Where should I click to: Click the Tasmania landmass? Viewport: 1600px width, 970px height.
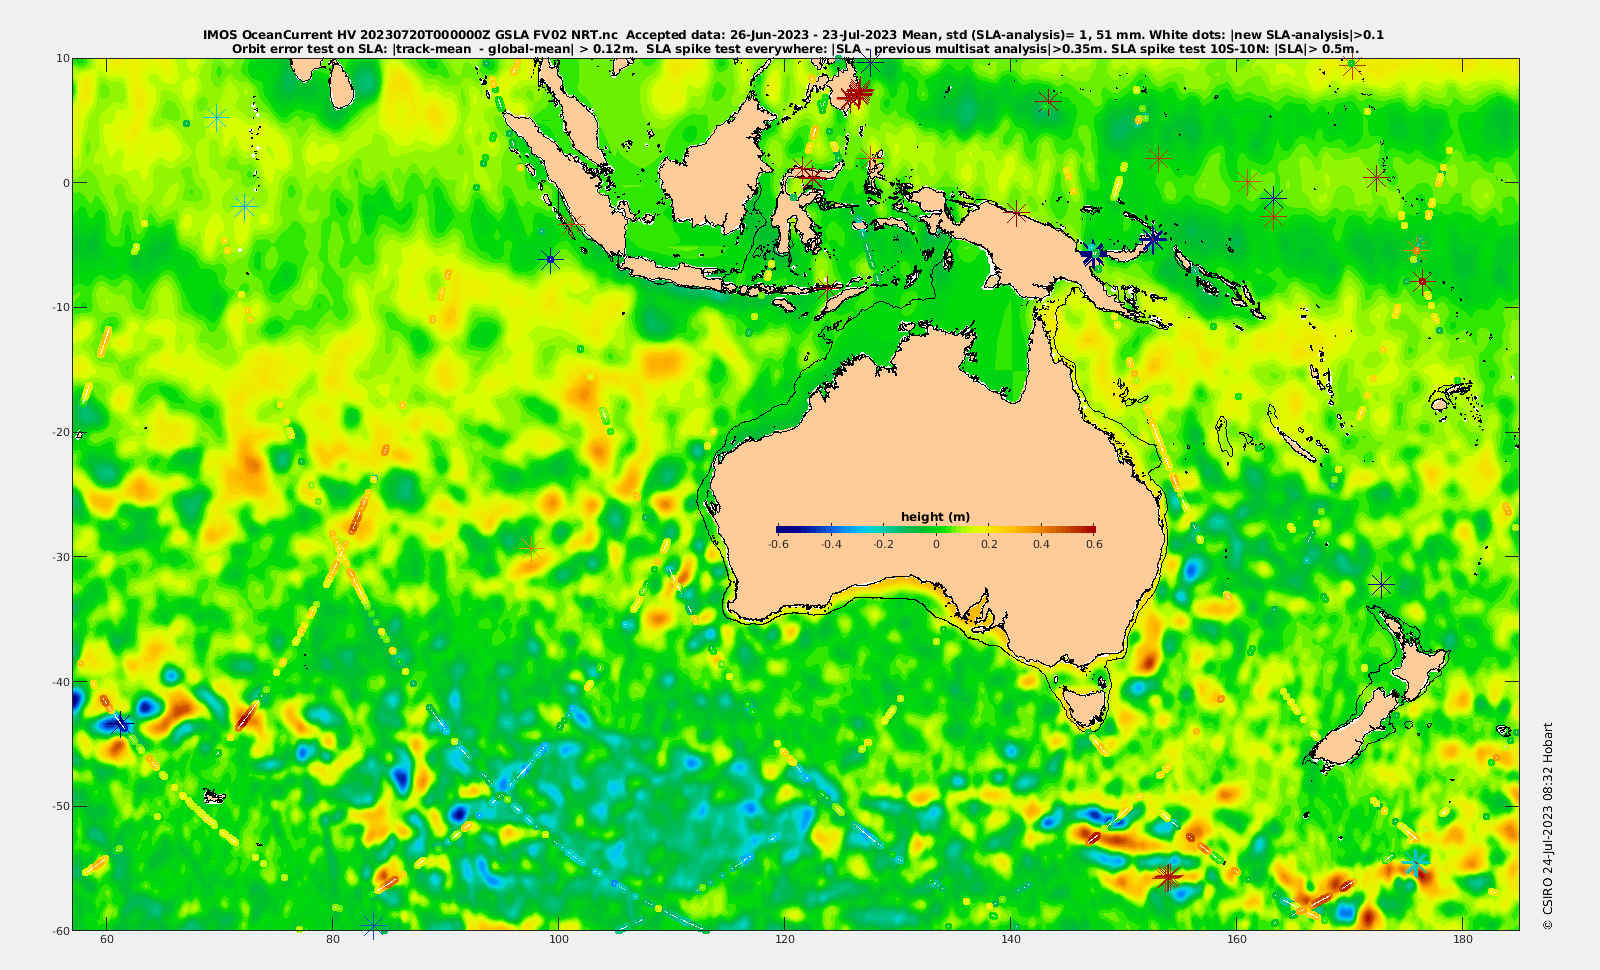[x=1086, y=704]
